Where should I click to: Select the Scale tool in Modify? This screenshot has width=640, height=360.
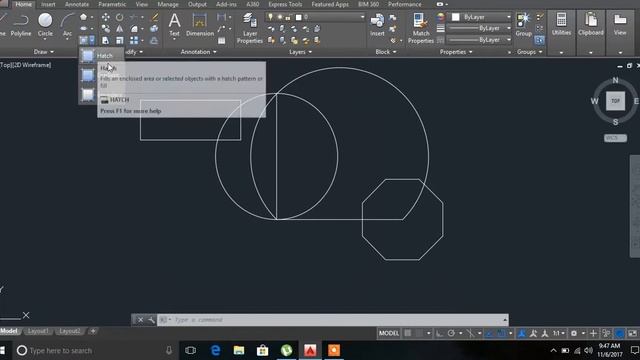[x=119, y=40]
